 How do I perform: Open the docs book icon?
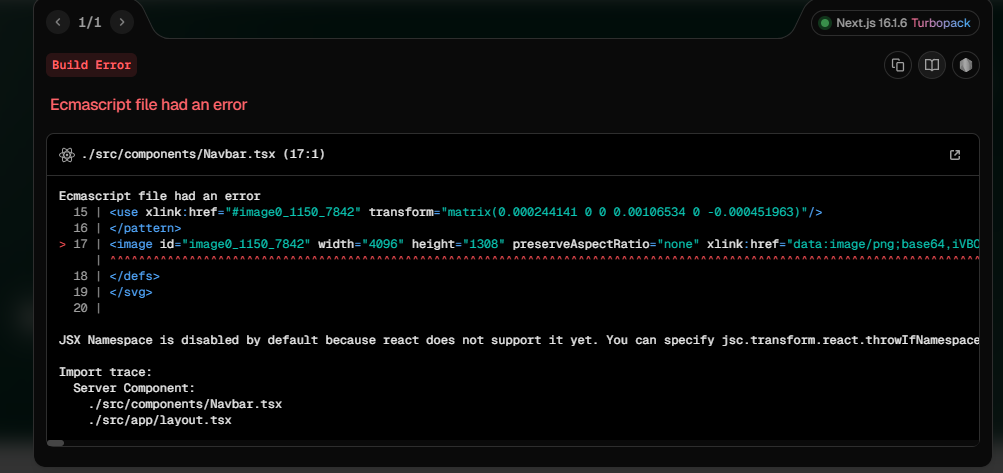click(931, 65)
